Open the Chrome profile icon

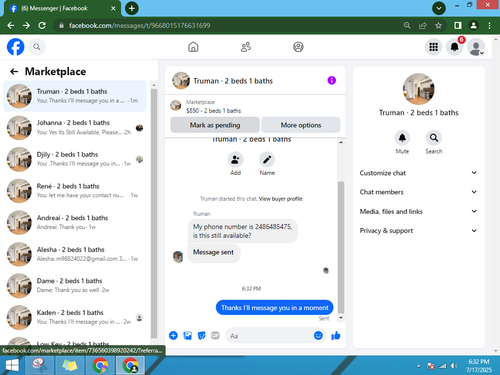473,25
